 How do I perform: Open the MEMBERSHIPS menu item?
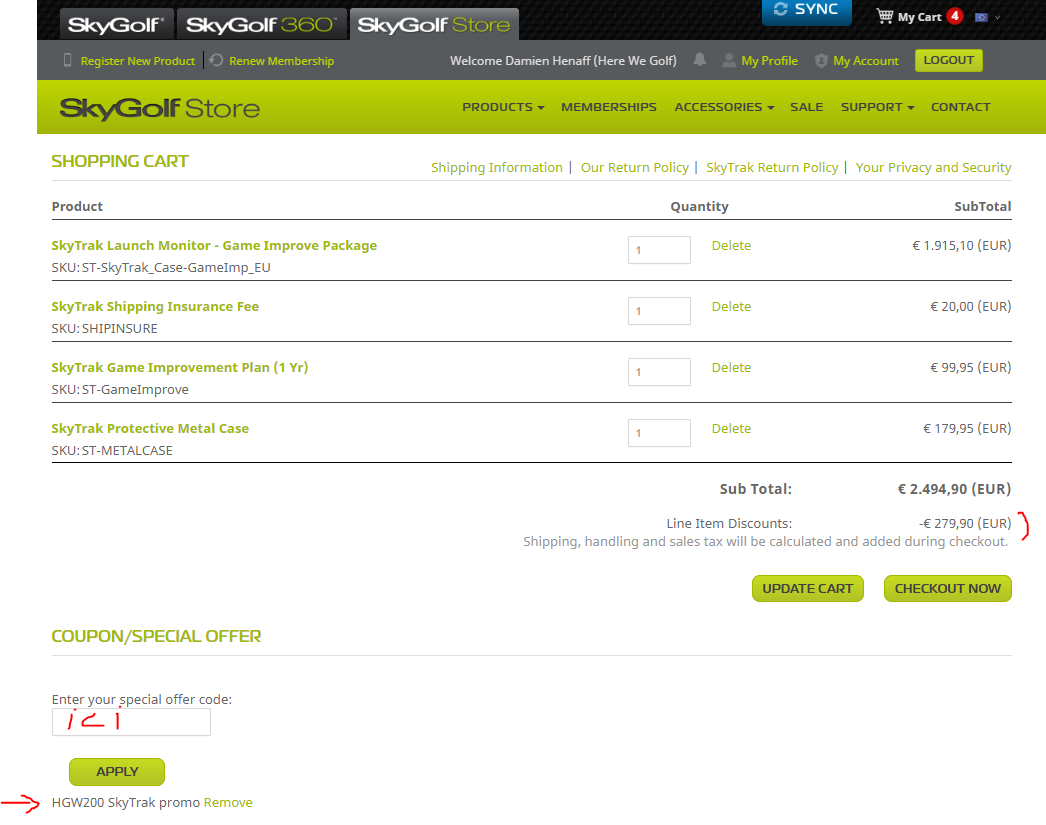click(x=608, y=107)
